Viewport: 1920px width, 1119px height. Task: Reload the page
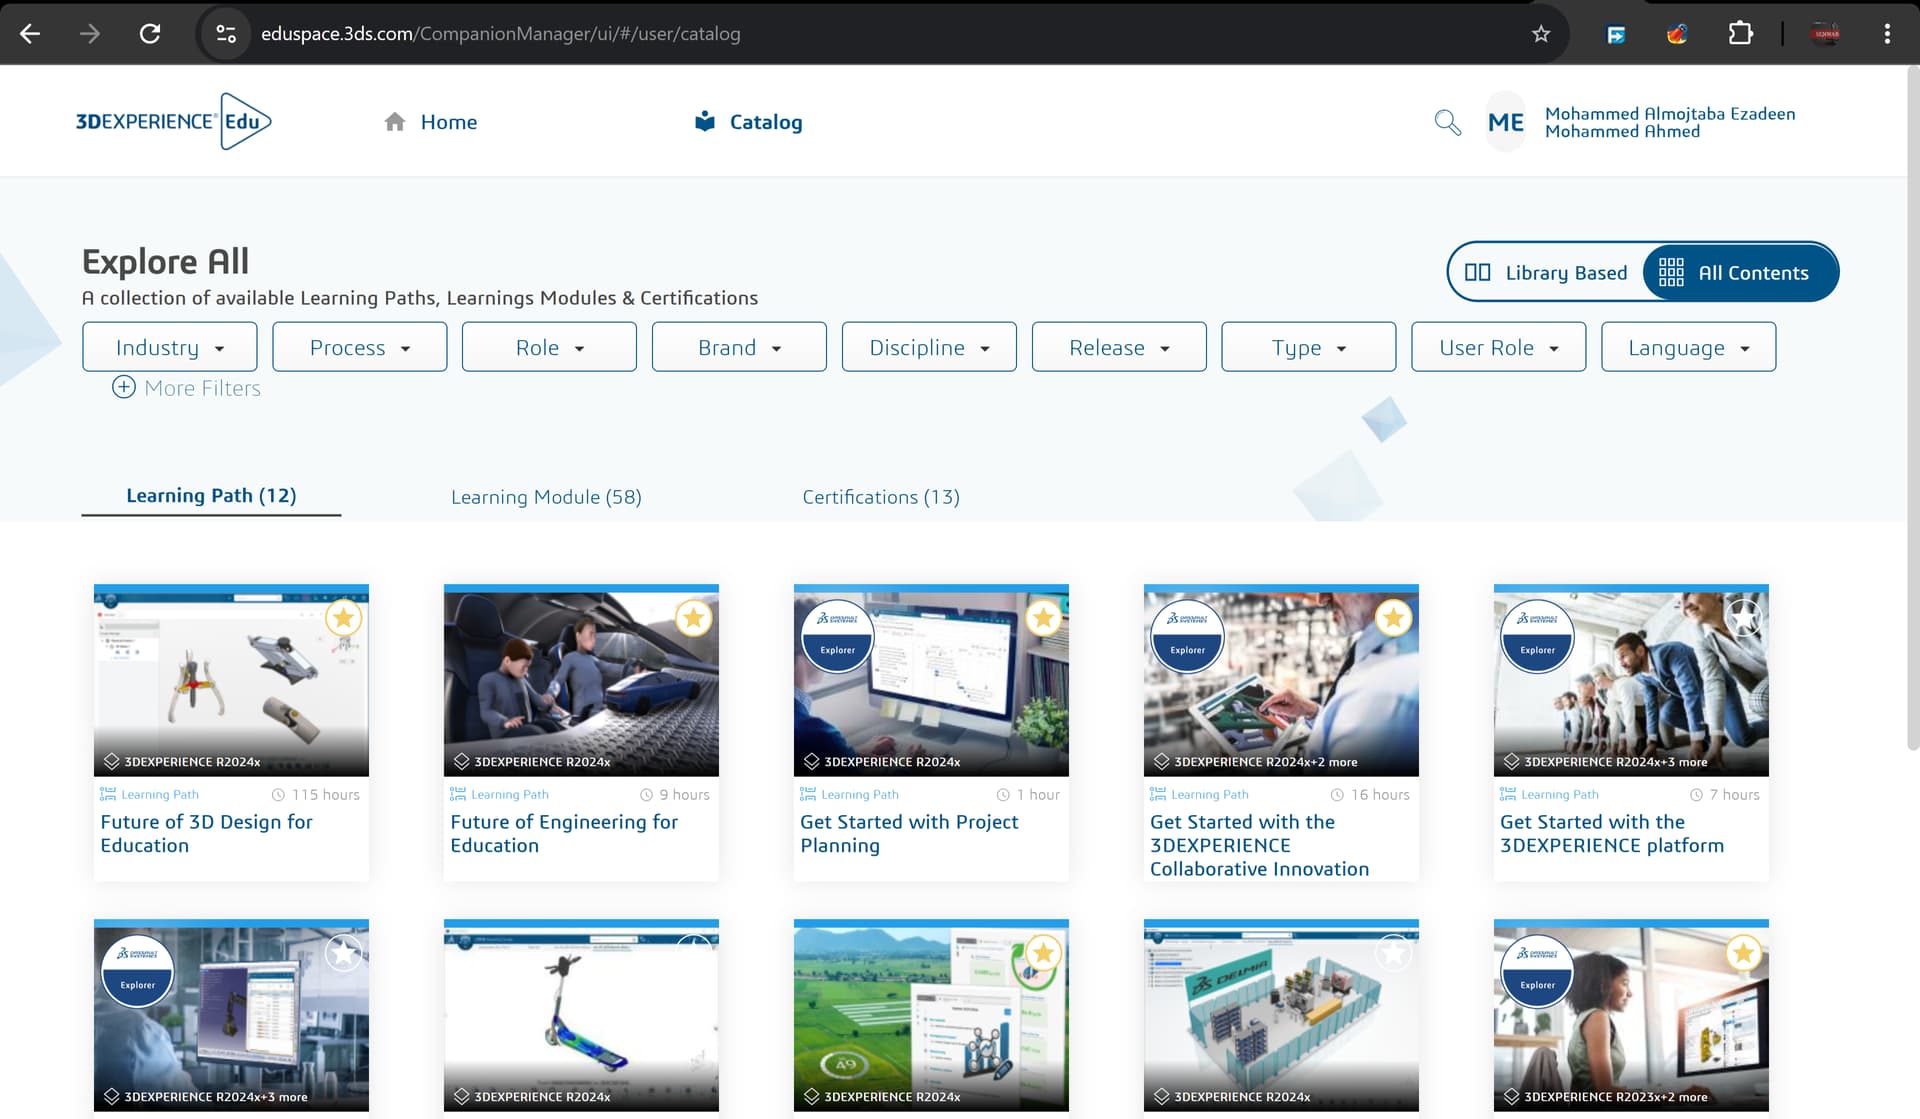point(150,34)
